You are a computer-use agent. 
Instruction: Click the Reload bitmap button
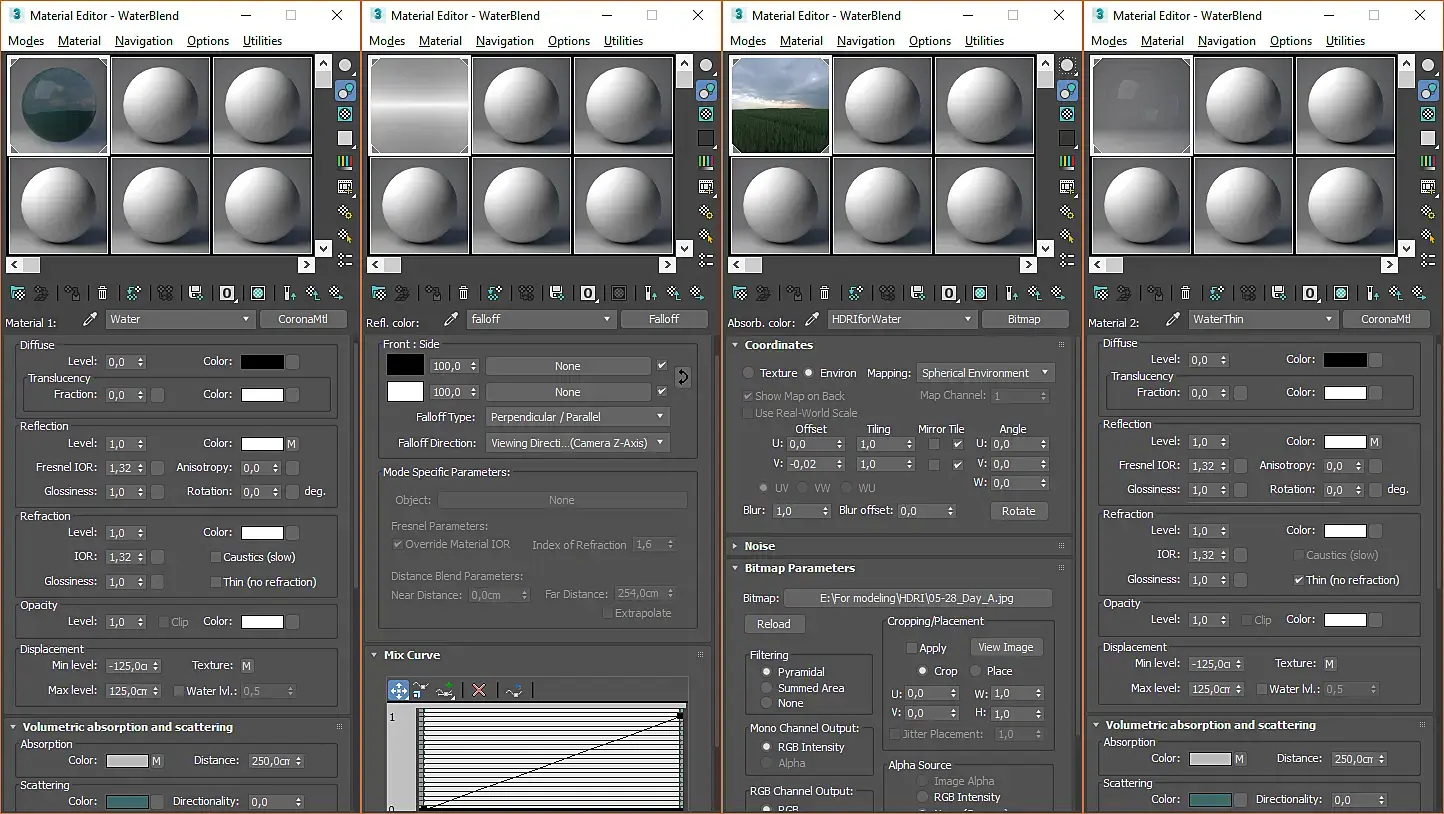pyautogui.click(x=774, y=624)
